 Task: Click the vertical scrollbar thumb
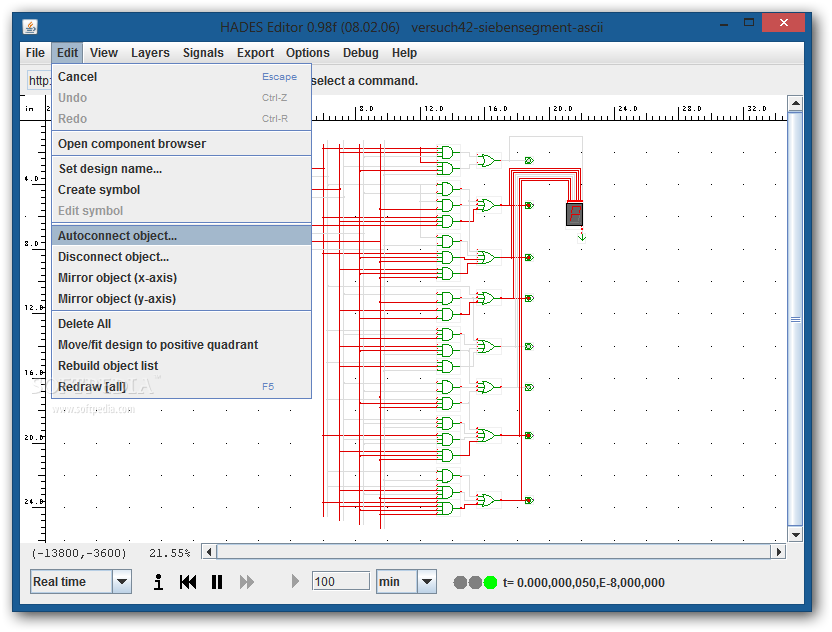[795, 319]
